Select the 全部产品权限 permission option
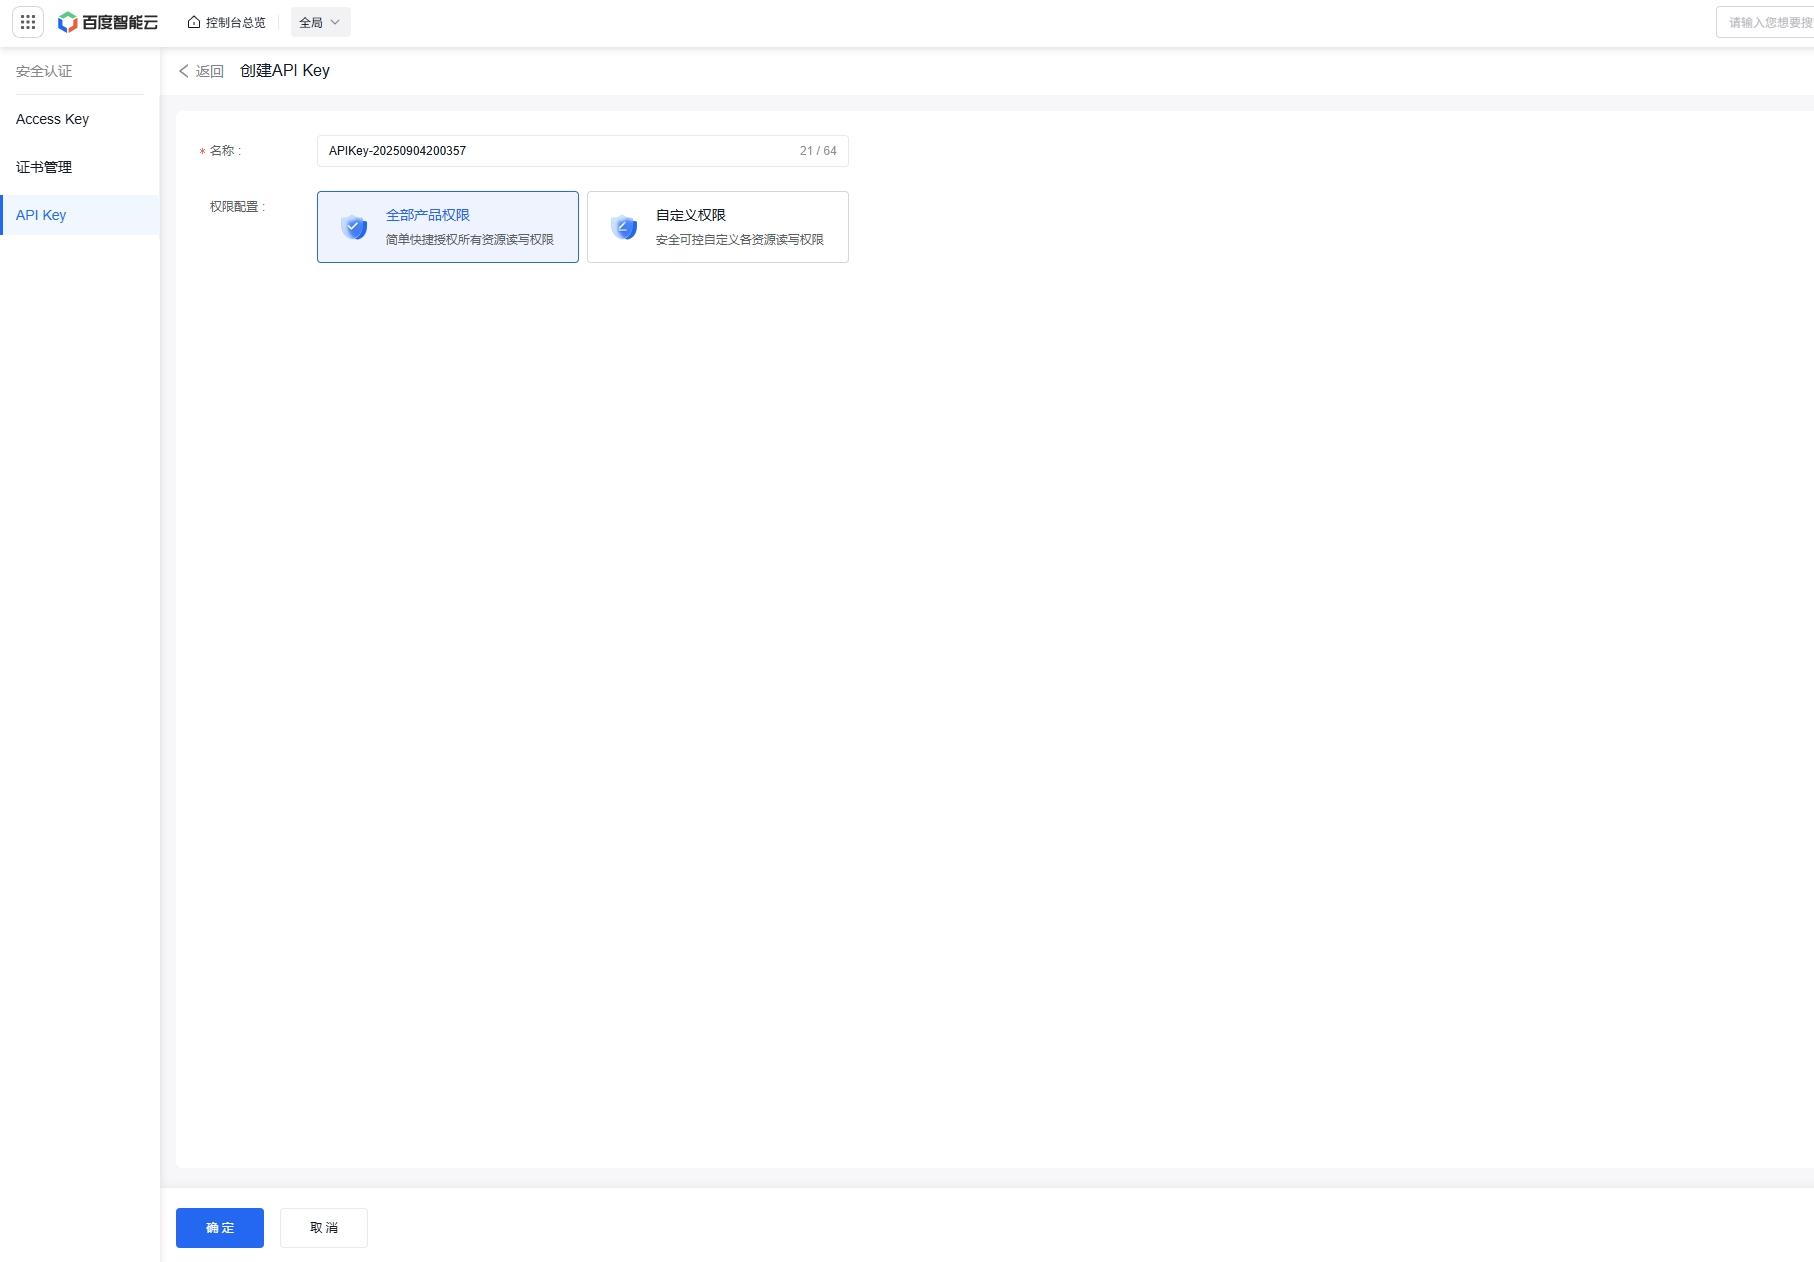1814x1262 pixels. (448, 227)
